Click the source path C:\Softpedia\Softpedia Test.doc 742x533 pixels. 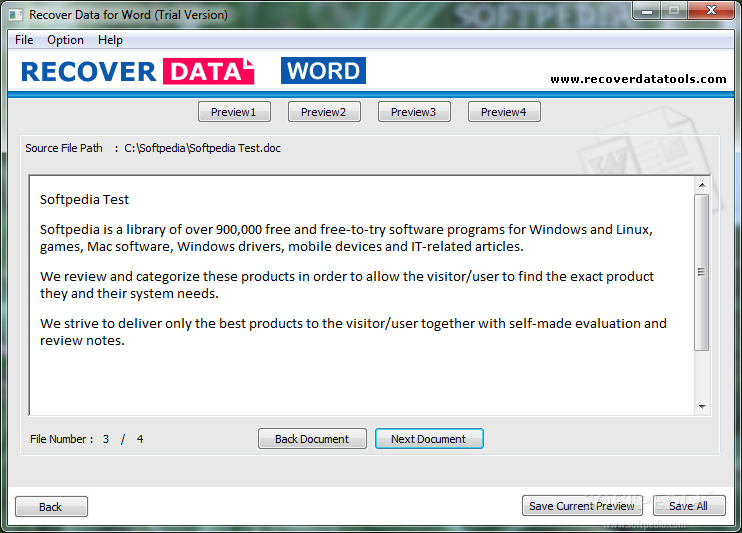(203, 148)
